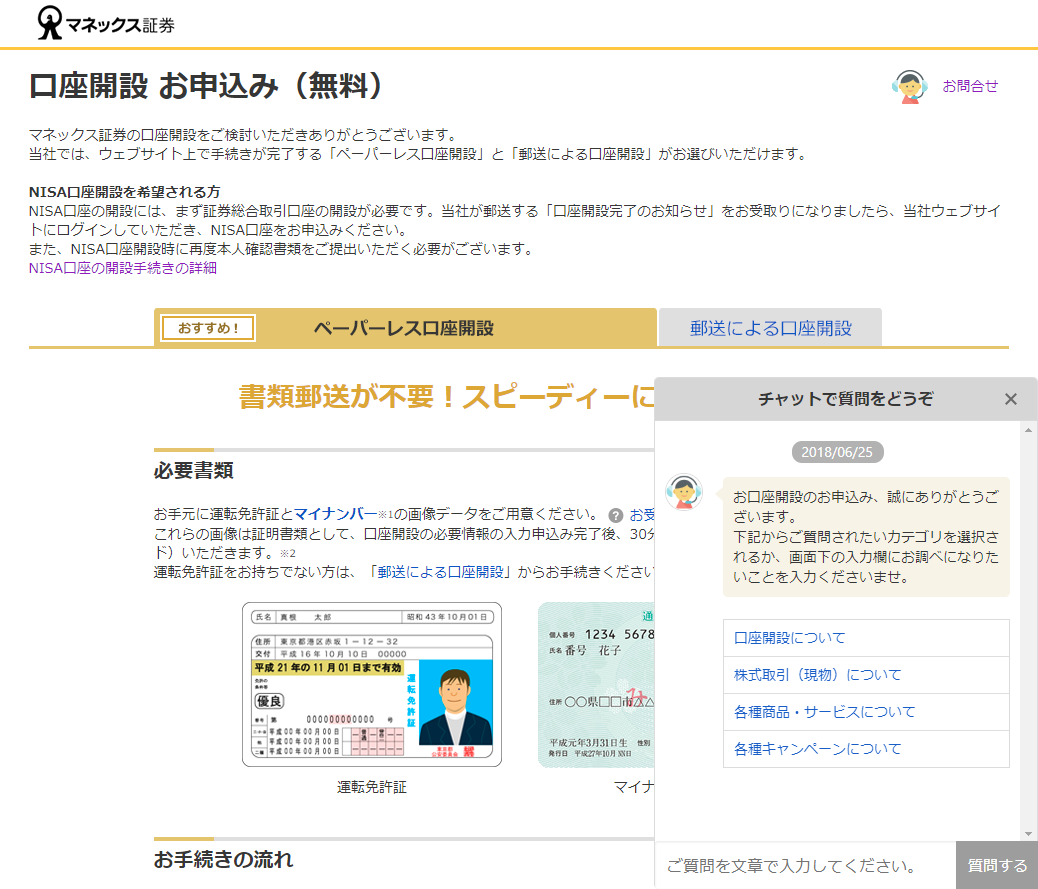
Task: Click the おすすめ！ badge
Action: click(208, 328)
